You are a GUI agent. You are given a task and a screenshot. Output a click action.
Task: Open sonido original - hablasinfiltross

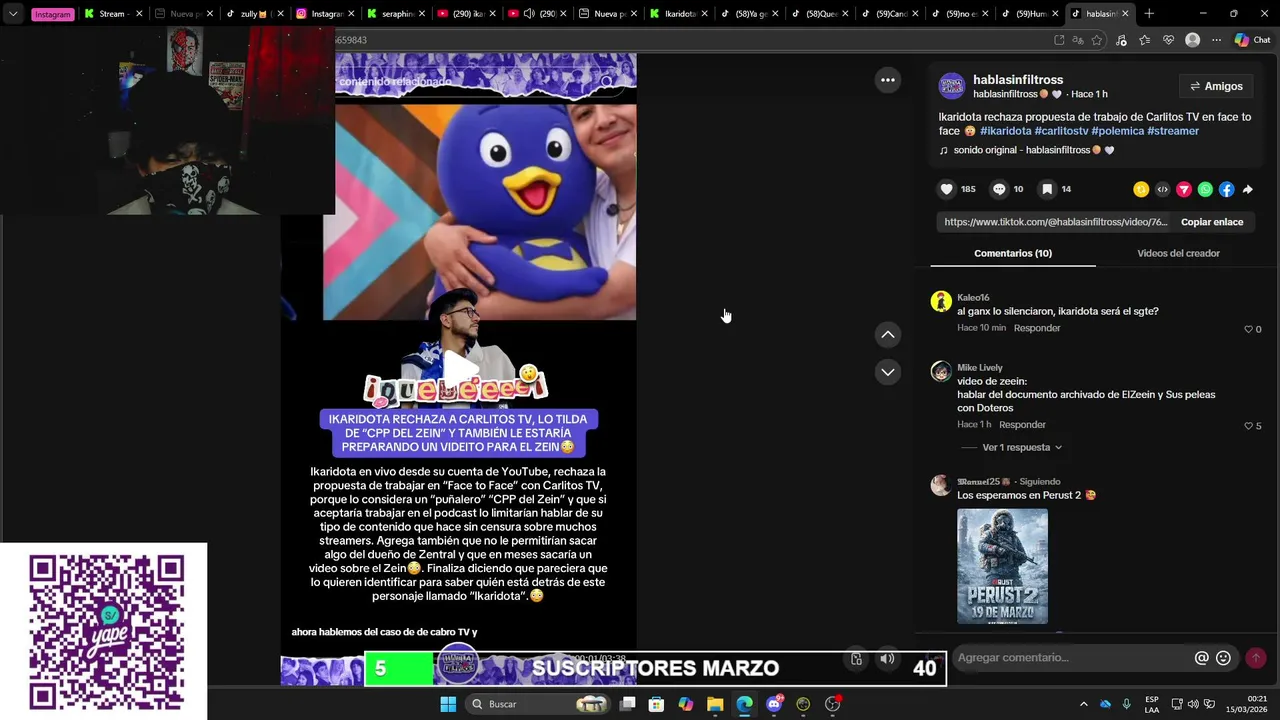(1026, 150)
